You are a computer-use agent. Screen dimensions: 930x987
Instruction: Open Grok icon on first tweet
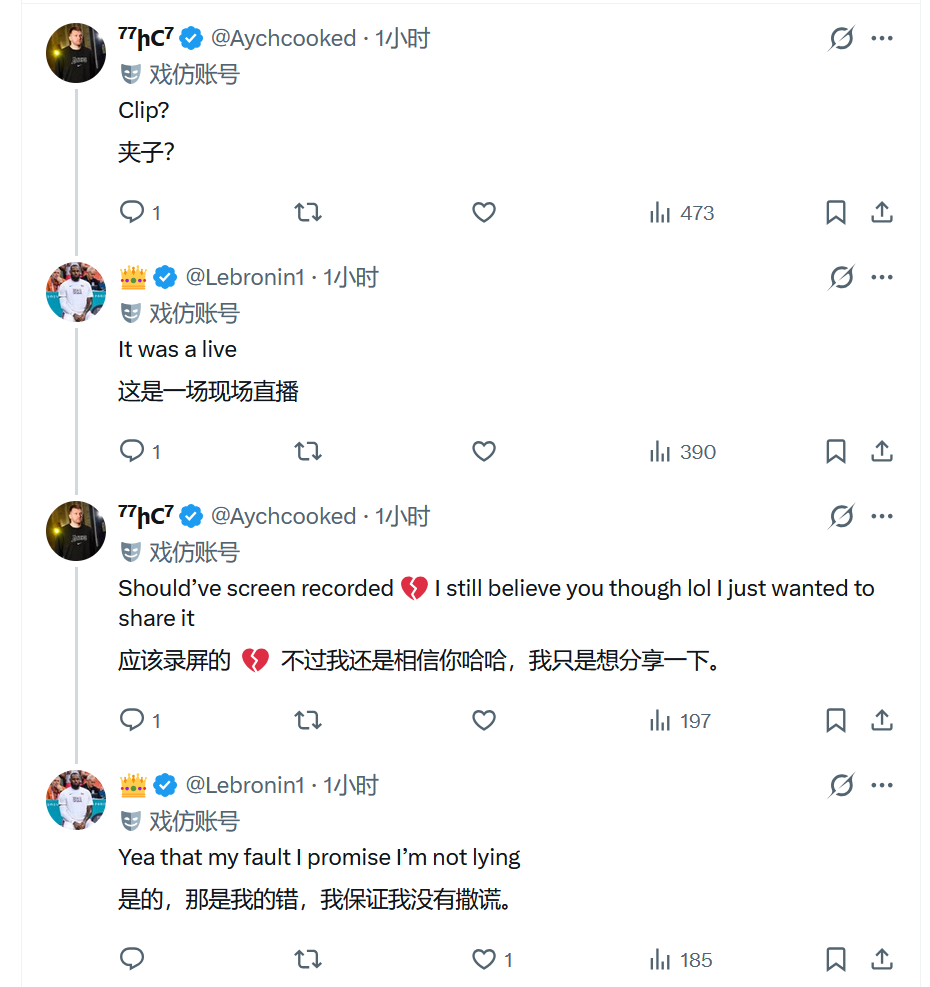(x=841, y=39)
